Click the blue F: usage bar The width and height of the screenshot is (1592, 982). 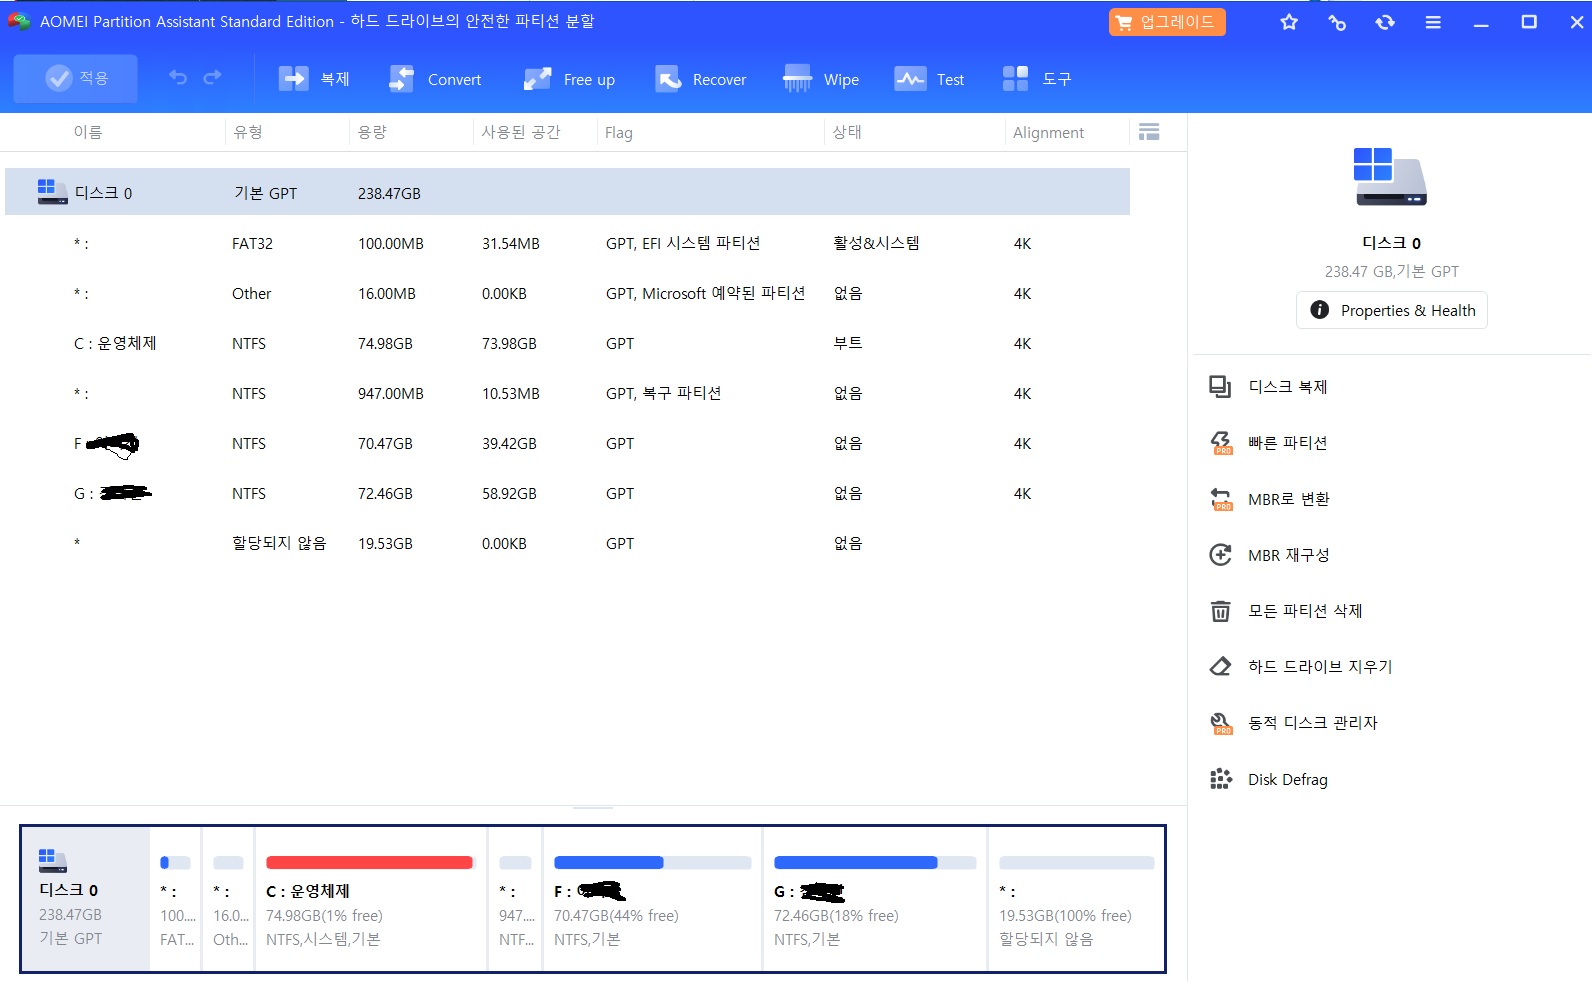(609, 862)
